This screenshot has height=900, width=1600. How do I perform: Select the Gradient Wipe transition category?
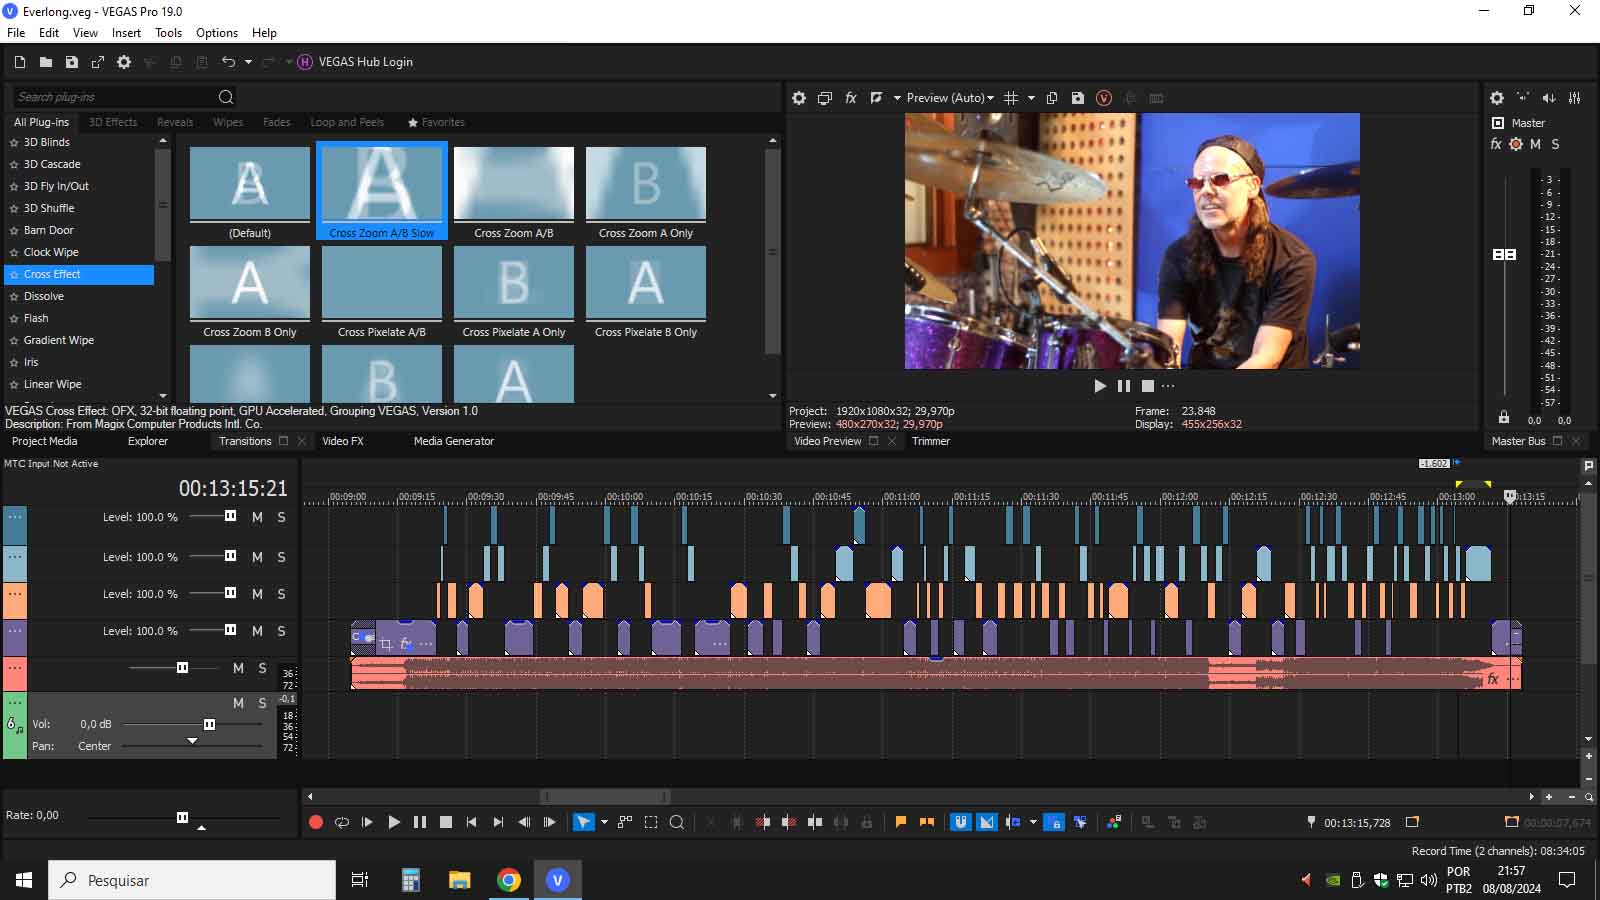coord(59,340)
